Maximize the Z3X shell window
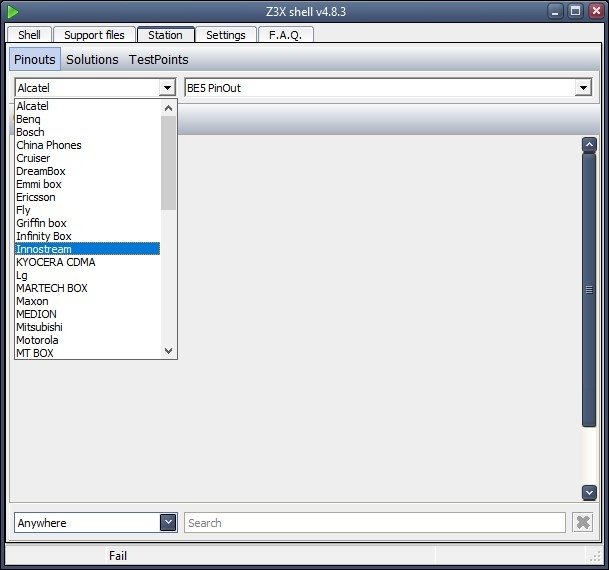609x570 pixels. click(x=576, y=11)
